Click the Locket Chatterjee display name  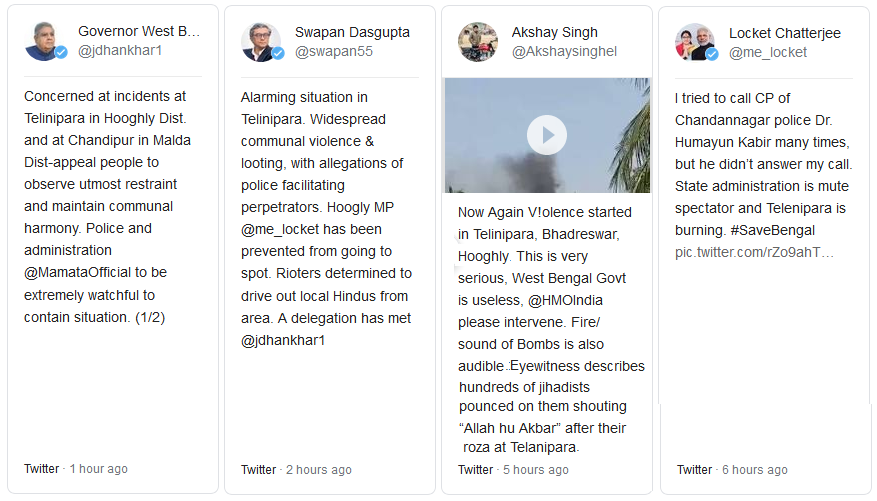click(784, 33)
